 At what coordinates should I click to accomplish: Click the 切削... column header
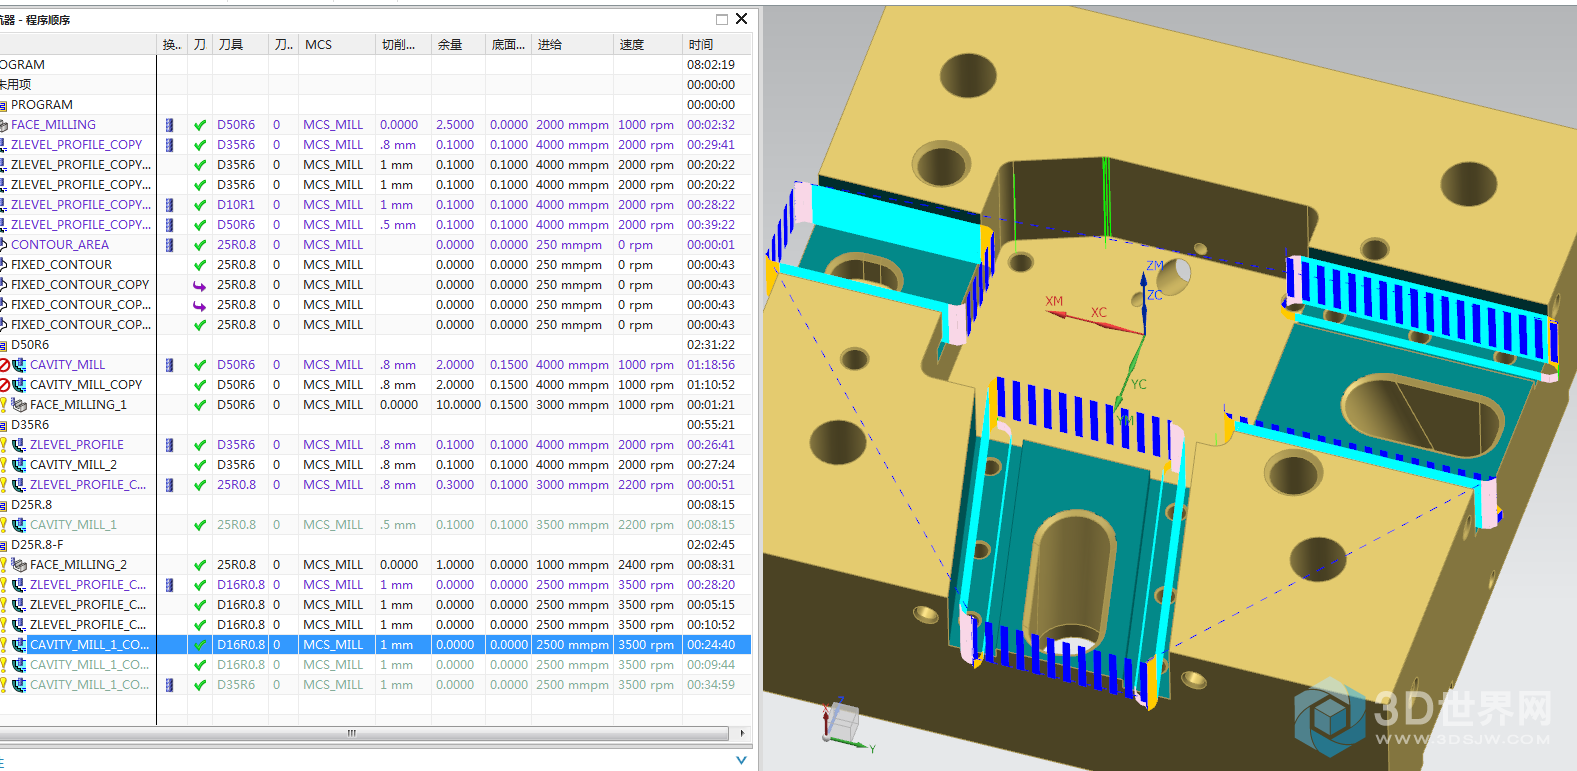[403, 45]
